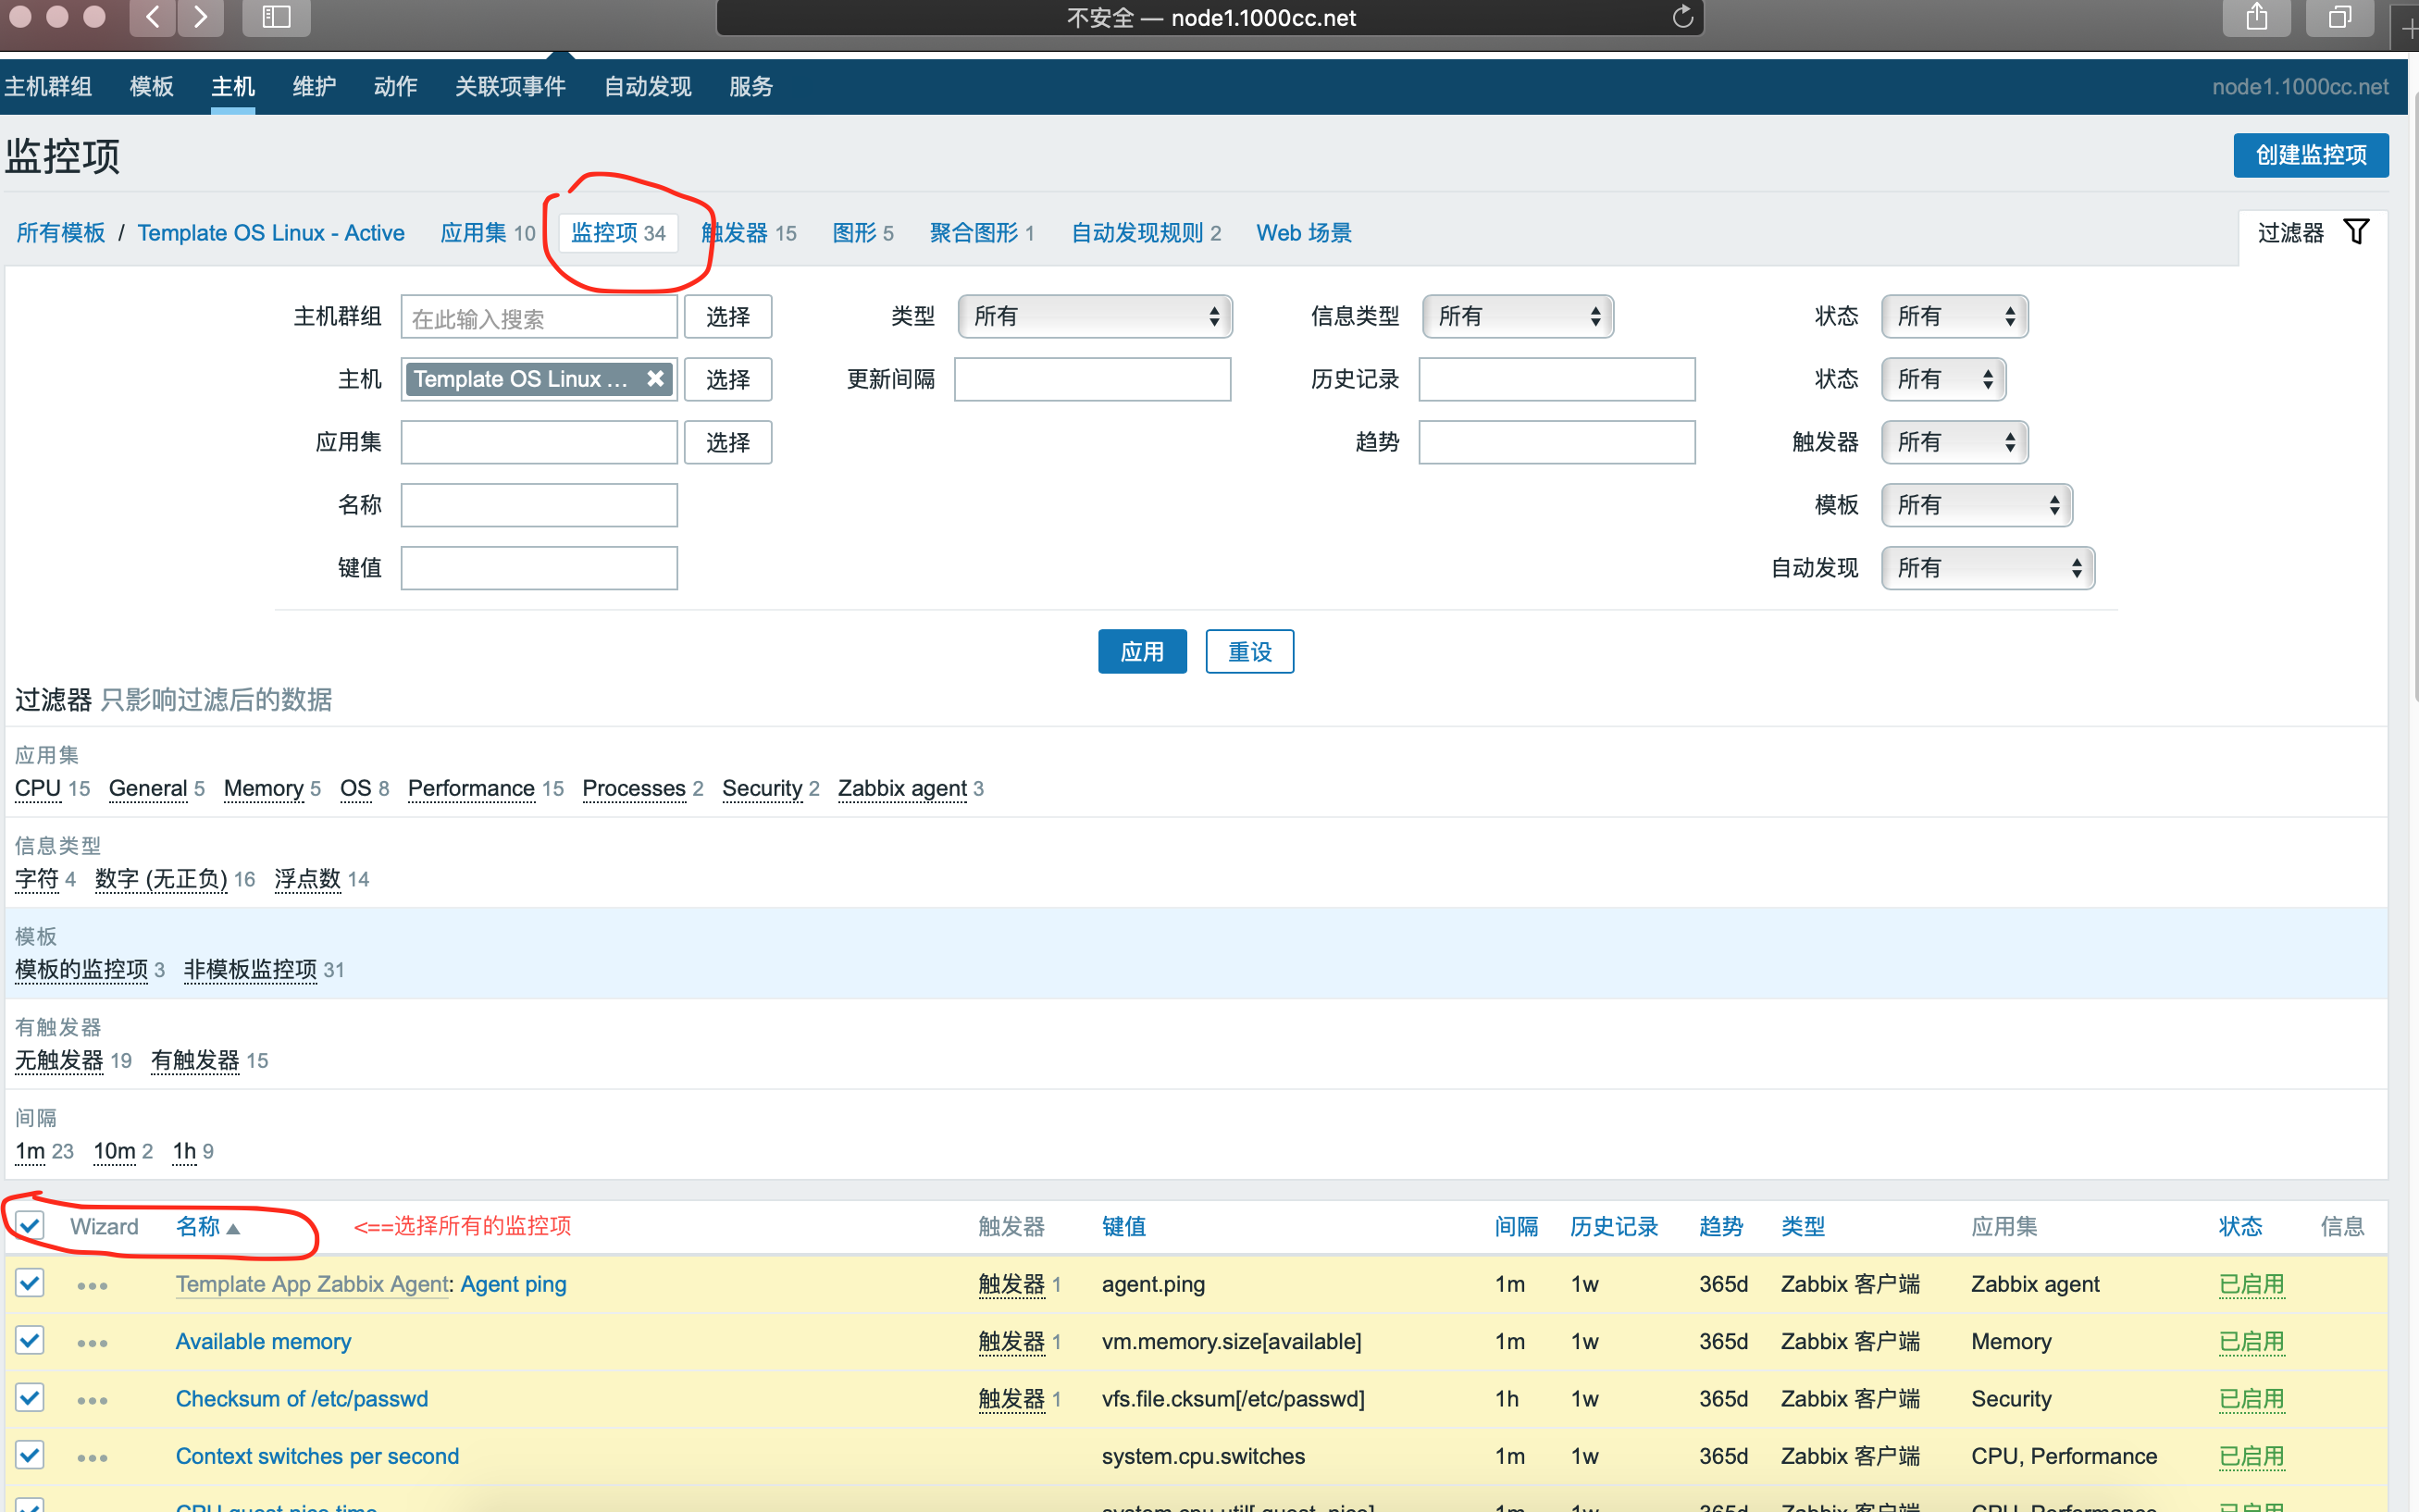Open the 类型 dropdown
The image size is (2419, 1512).
tap(1094, 317)
